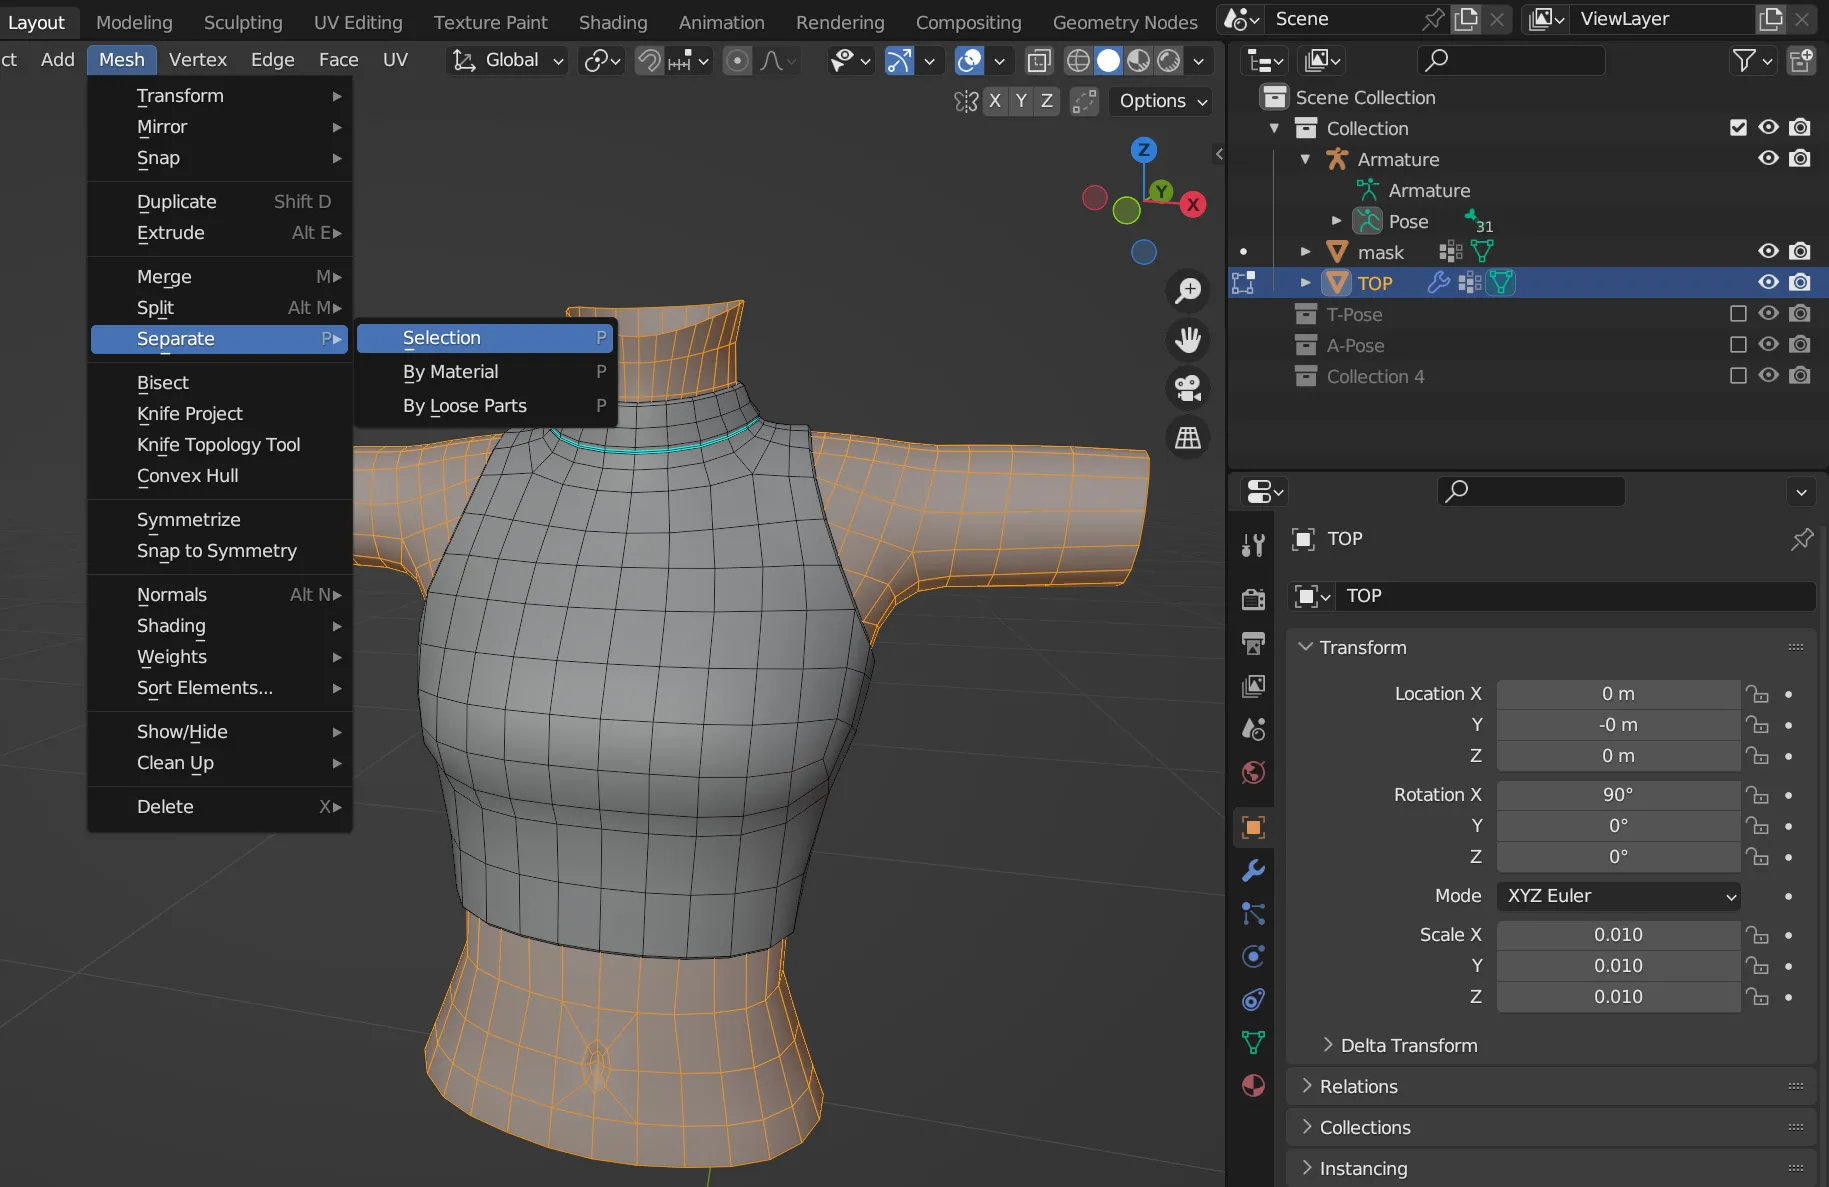
Task: Hide the TOP object in viewport
Action: (x=1768, y=282)
